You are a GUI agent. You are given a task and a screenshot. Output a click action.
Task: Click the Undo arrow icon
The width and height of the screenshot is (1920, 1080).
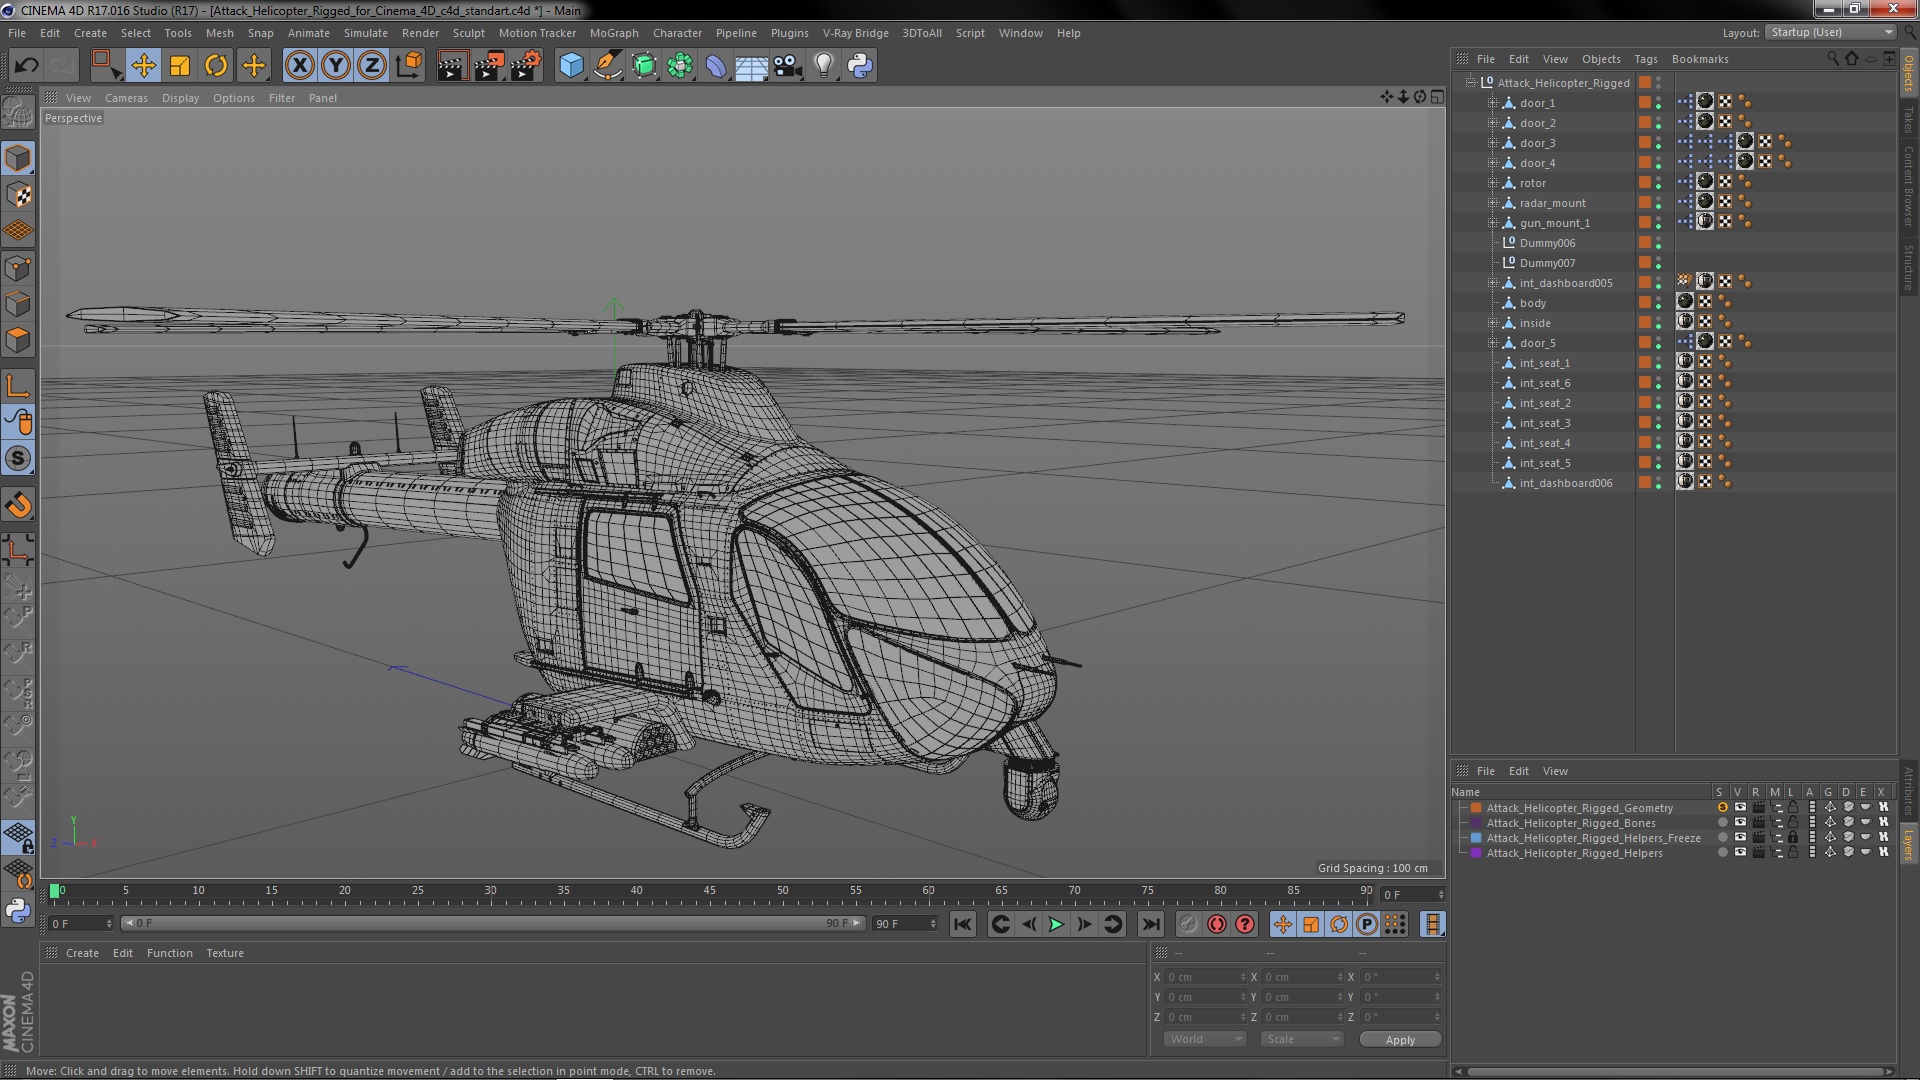click(26, 66)
